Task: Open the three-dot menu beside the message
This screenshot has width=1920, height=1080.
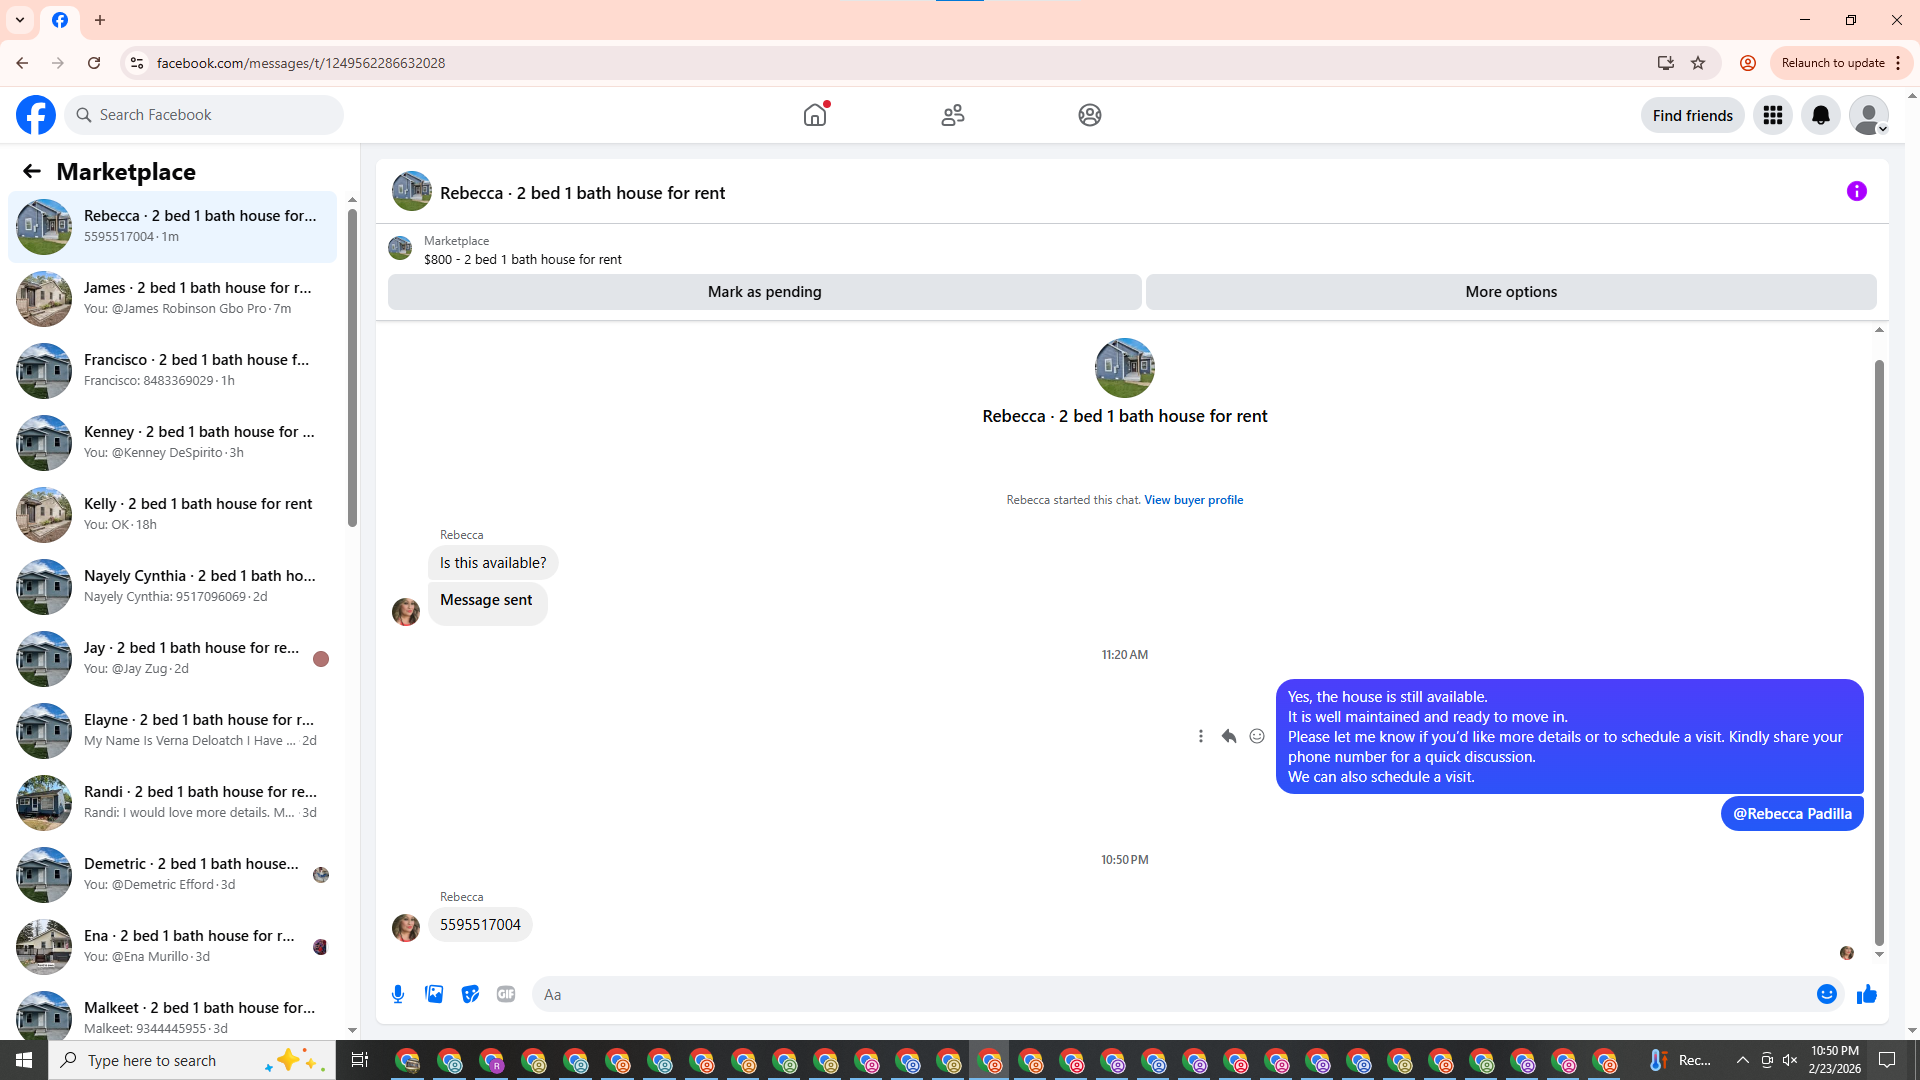Action: 1201,736
